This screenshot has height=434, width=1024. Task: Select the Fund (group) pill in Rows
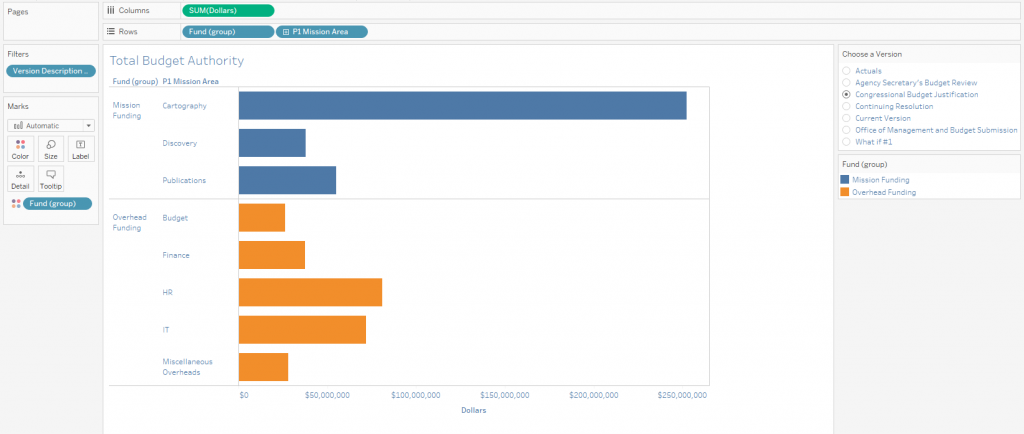(228, 31)
